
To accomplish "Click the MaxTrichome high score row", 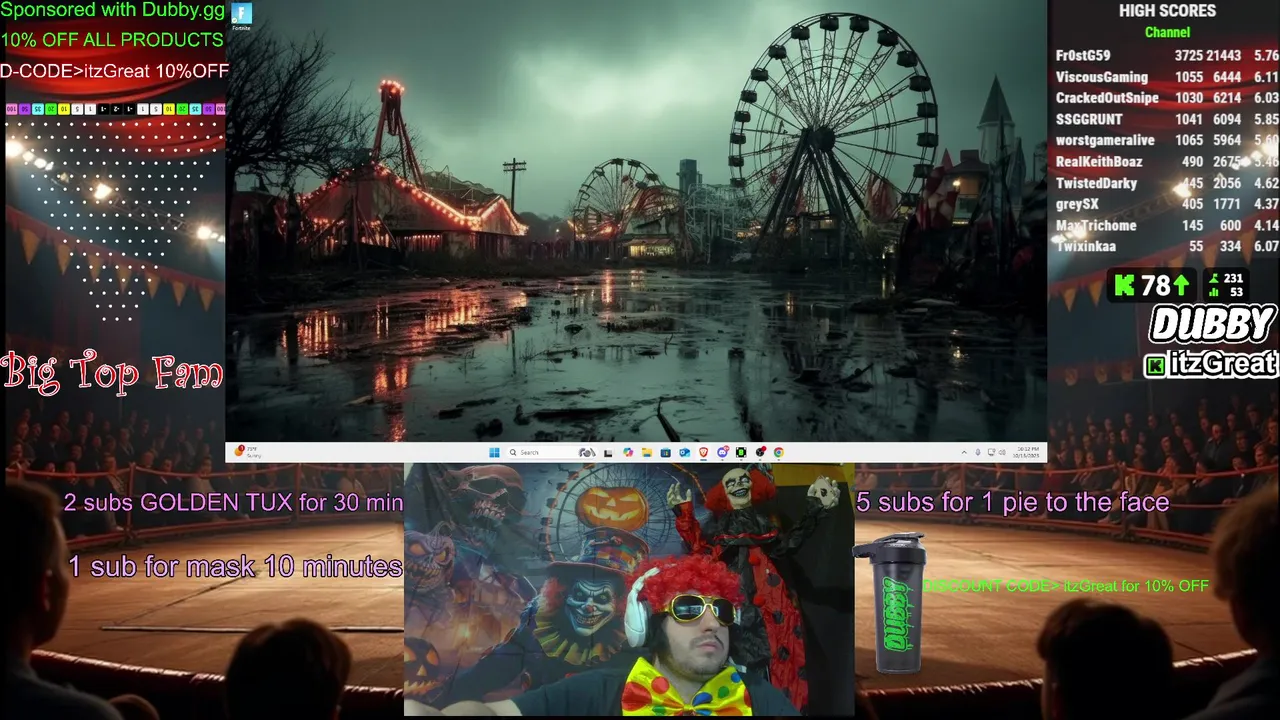I will [1167, 225].
